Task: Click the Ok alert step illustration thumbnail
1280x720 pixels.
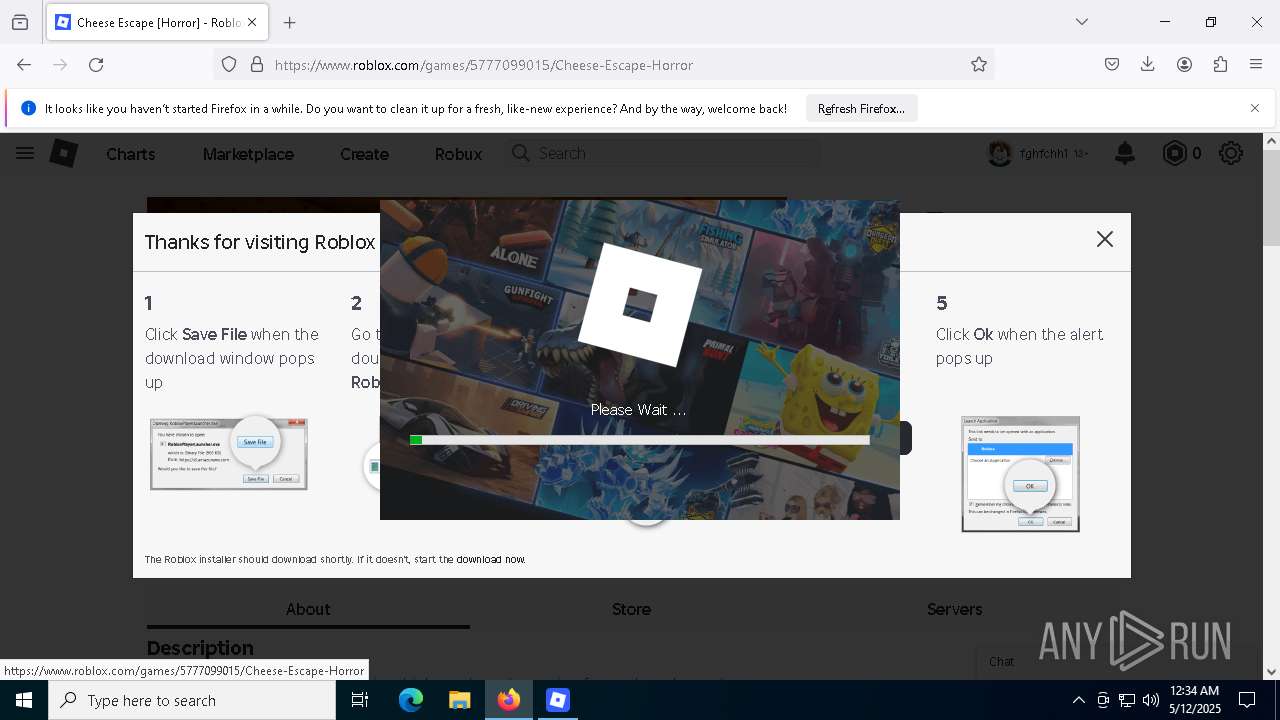Action: 1020,474
